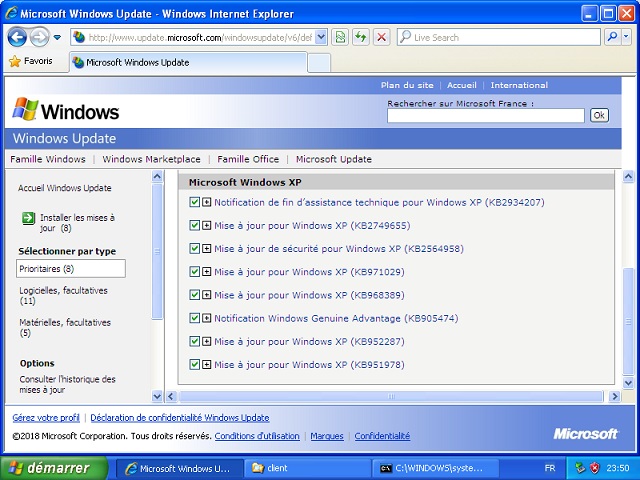Click the Live Search magnifier button

[613, 37]
